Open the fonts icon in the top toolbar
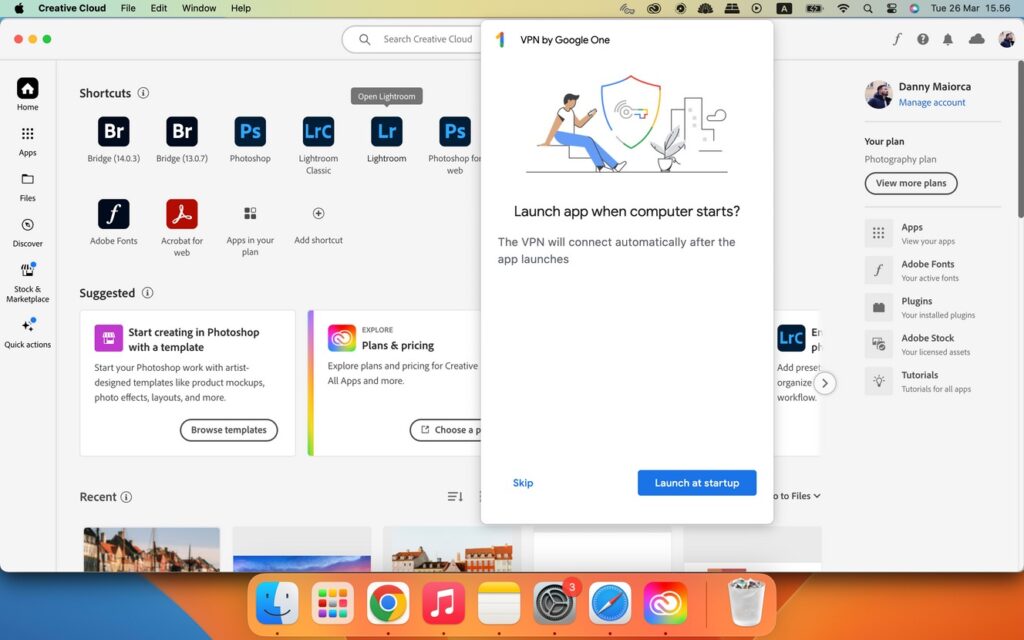The width and height of the screenshot is (1024, 640). 897,39
